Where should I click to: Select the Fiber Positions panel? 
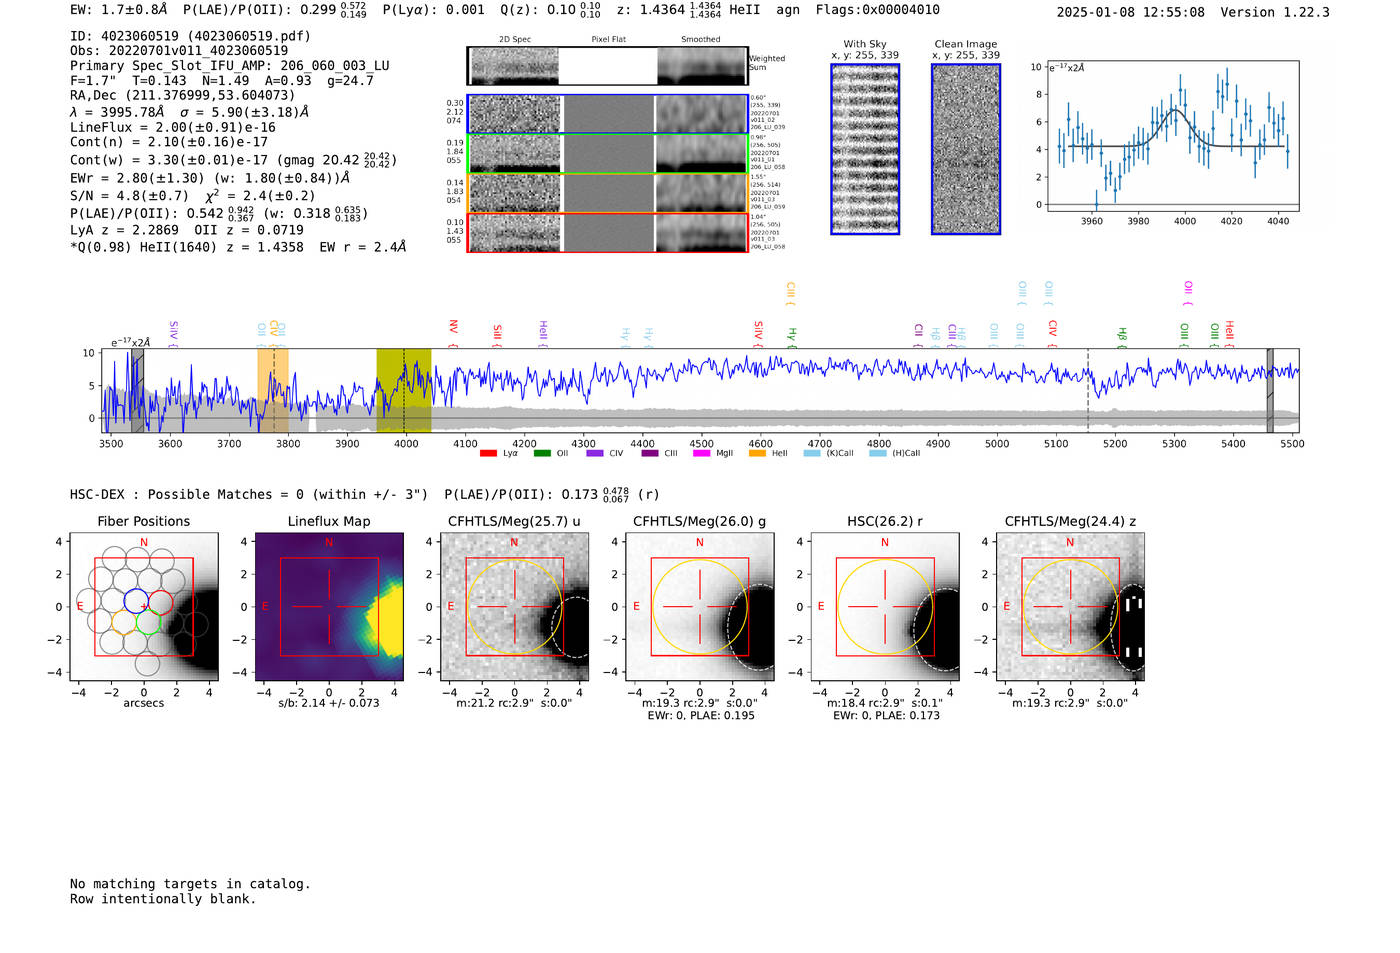[144, 607]
